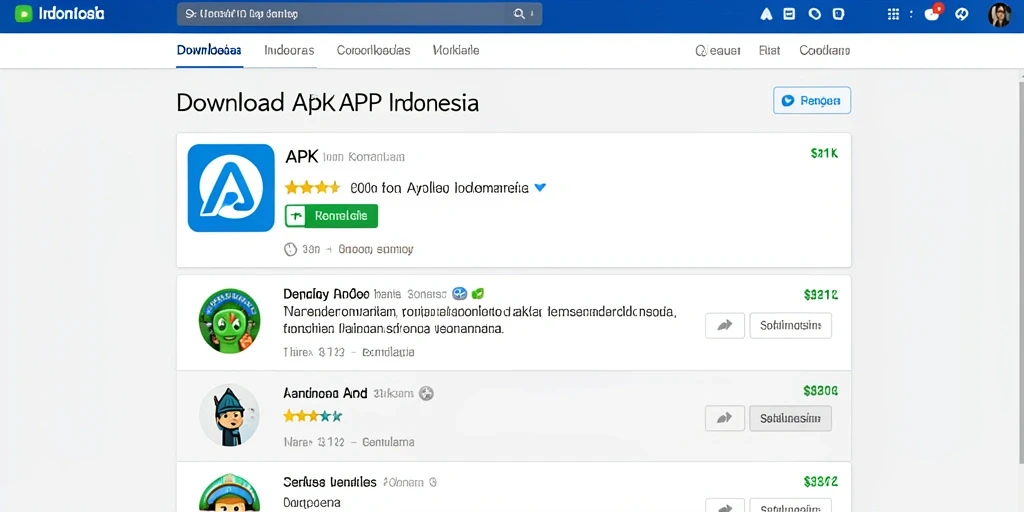Click the gray star badge next to Aandnoea And
The height and width of the screenshot is (512, 1024).
pos(426,393)
